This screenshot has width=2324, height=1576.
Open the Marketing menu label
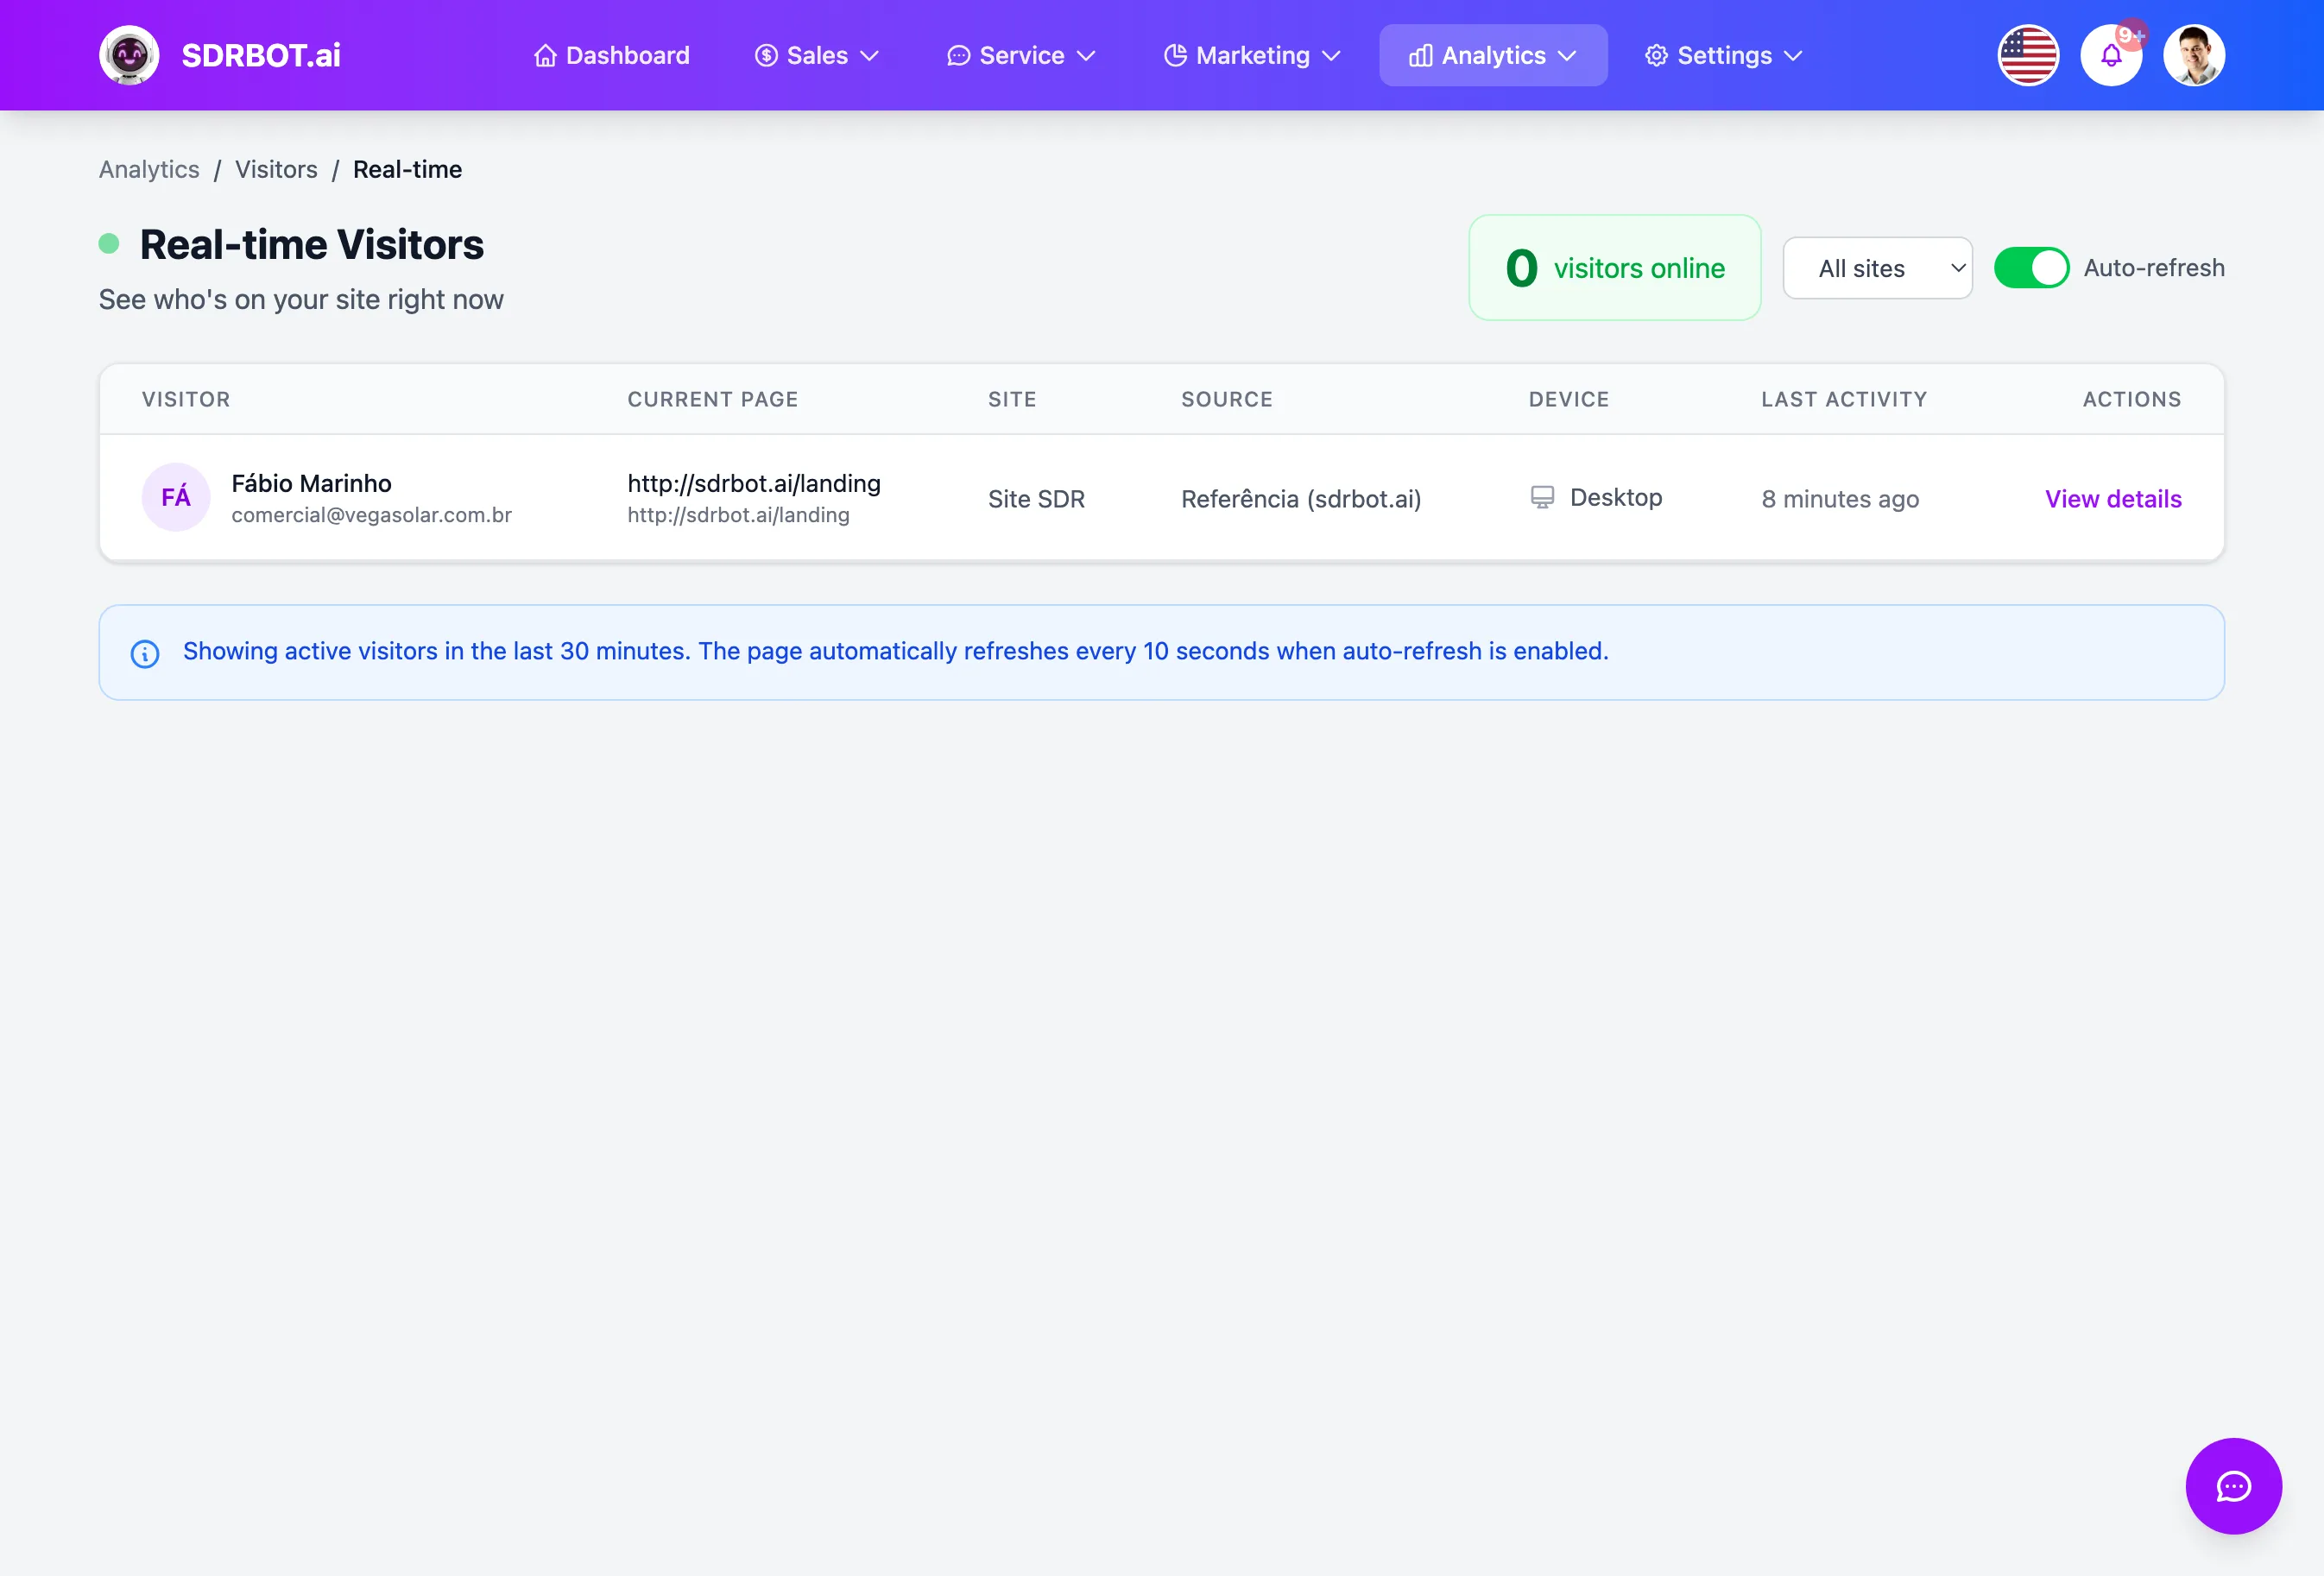[1253, 56]
